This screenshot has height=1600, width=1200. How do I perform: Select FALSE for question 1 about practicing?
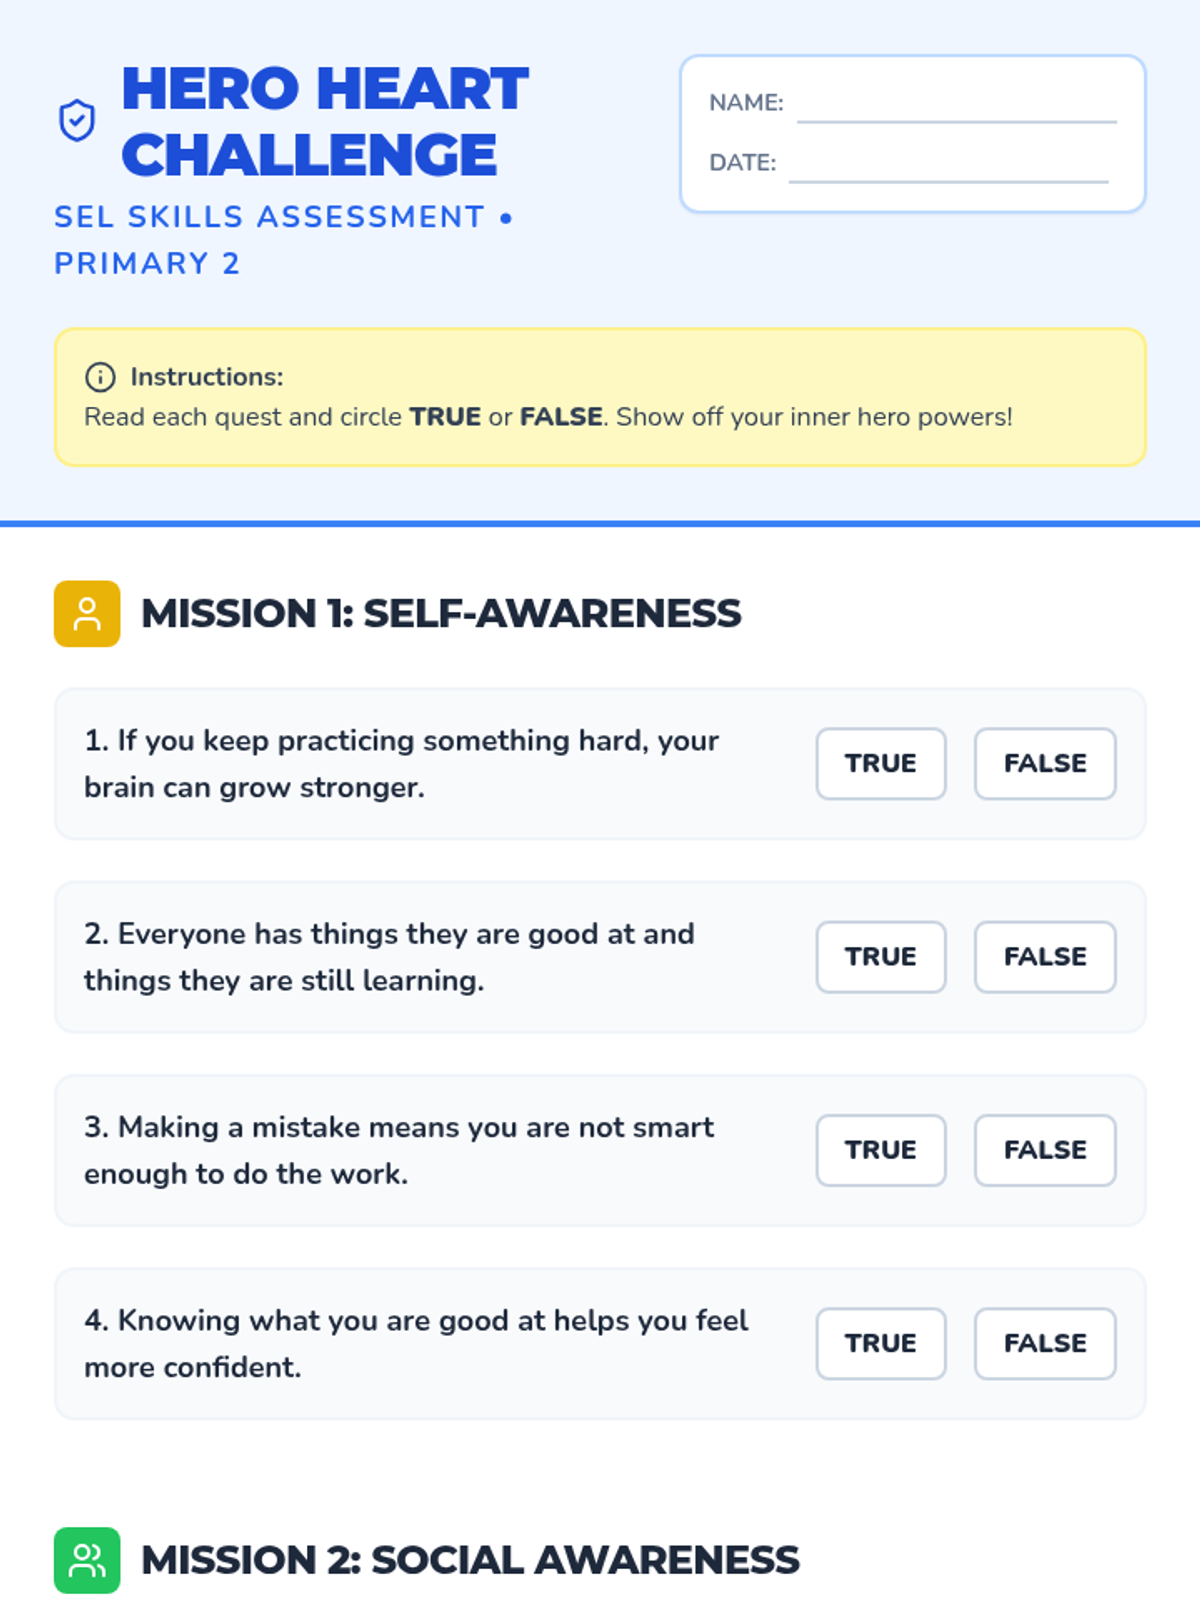[x=1045, y=764]
